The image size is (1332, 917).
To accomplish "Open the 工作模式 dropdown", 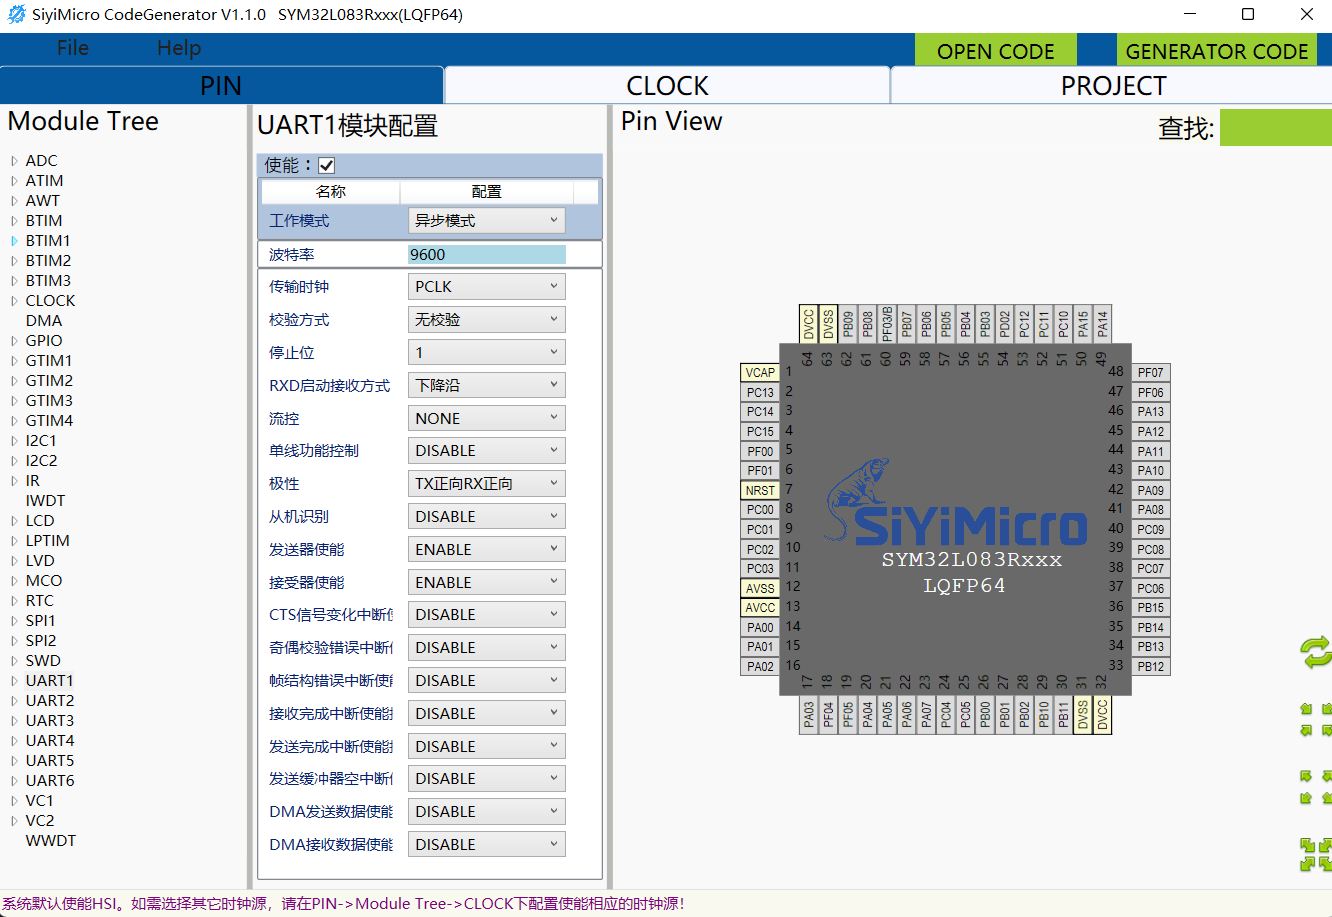I will 487,220.
